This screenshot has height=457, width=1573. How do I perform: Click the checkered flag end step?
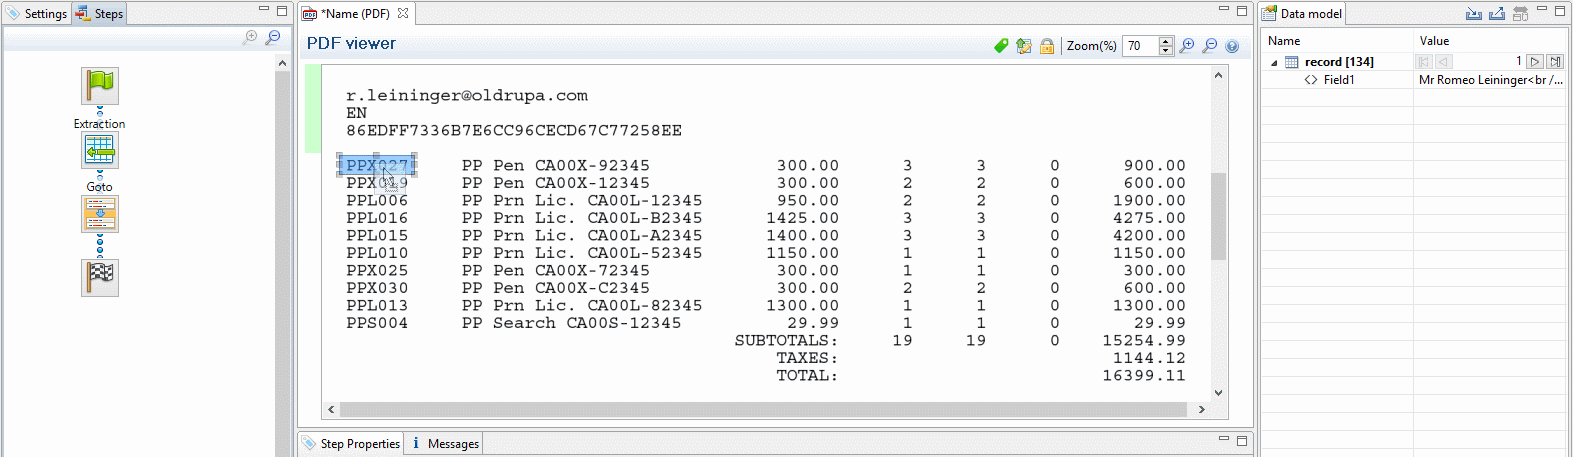(100, 277)
